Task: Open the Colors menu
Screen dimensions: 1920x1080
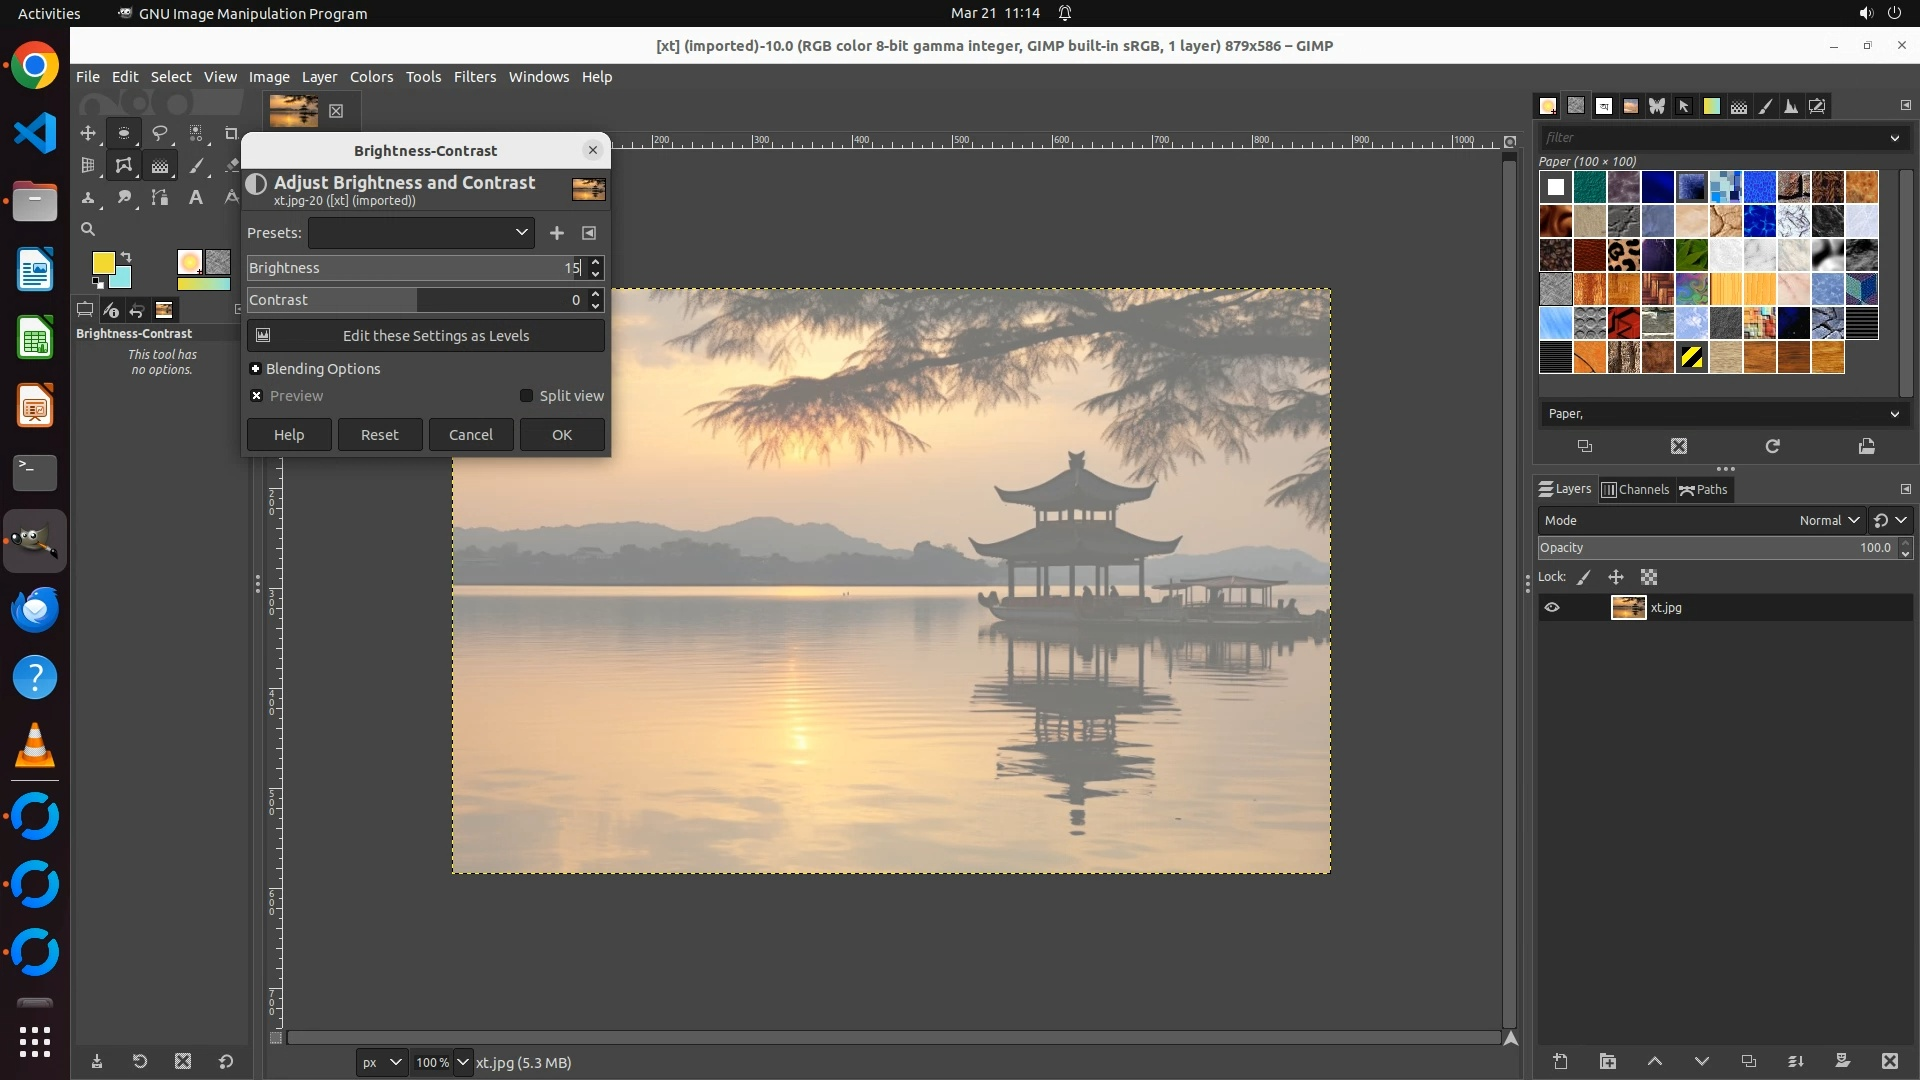Action: point(371,77)
